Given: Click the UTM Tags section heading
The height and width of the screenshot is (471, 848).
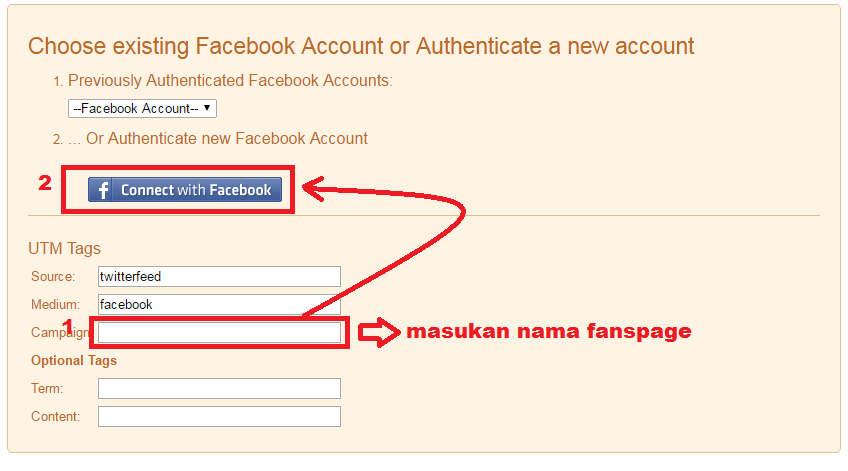Looking at the screenshot, I should coord(64,248).
